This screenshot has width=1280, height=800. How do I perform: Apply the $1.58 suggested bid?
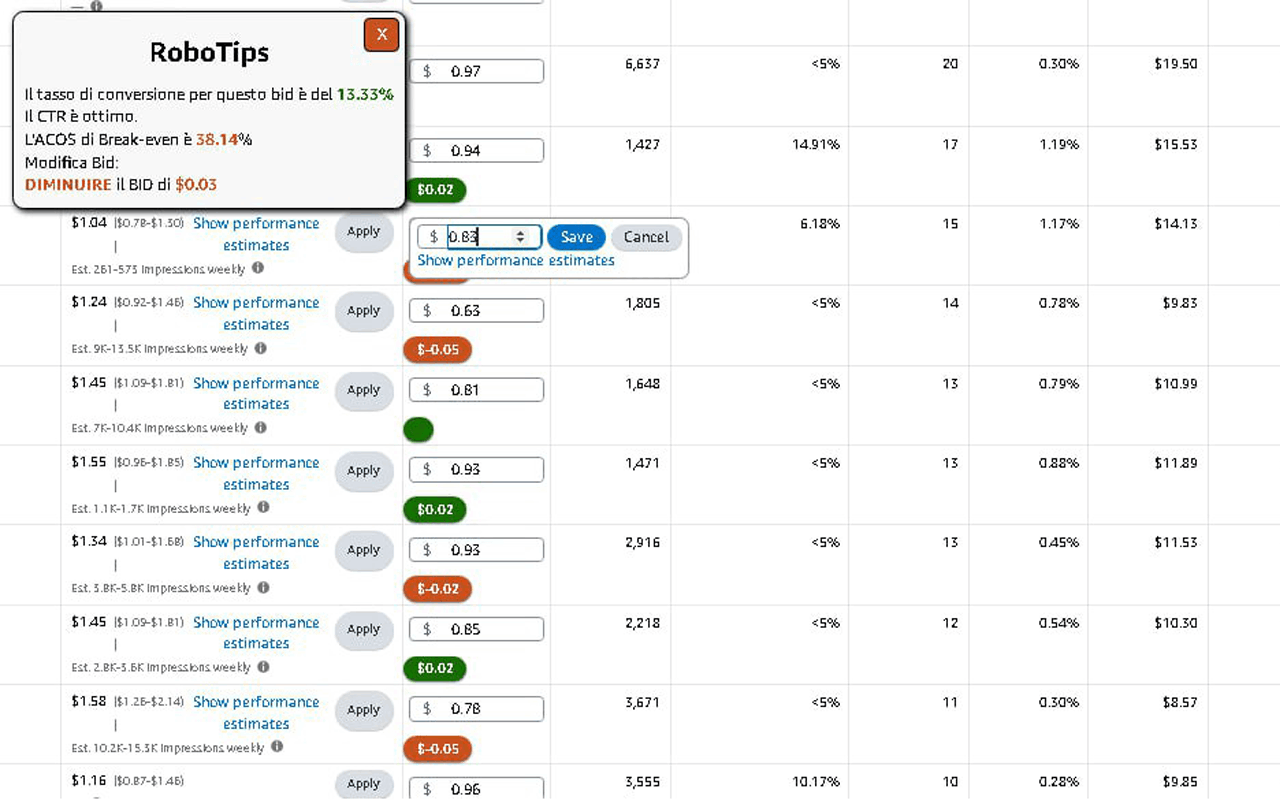coord(363,710)
